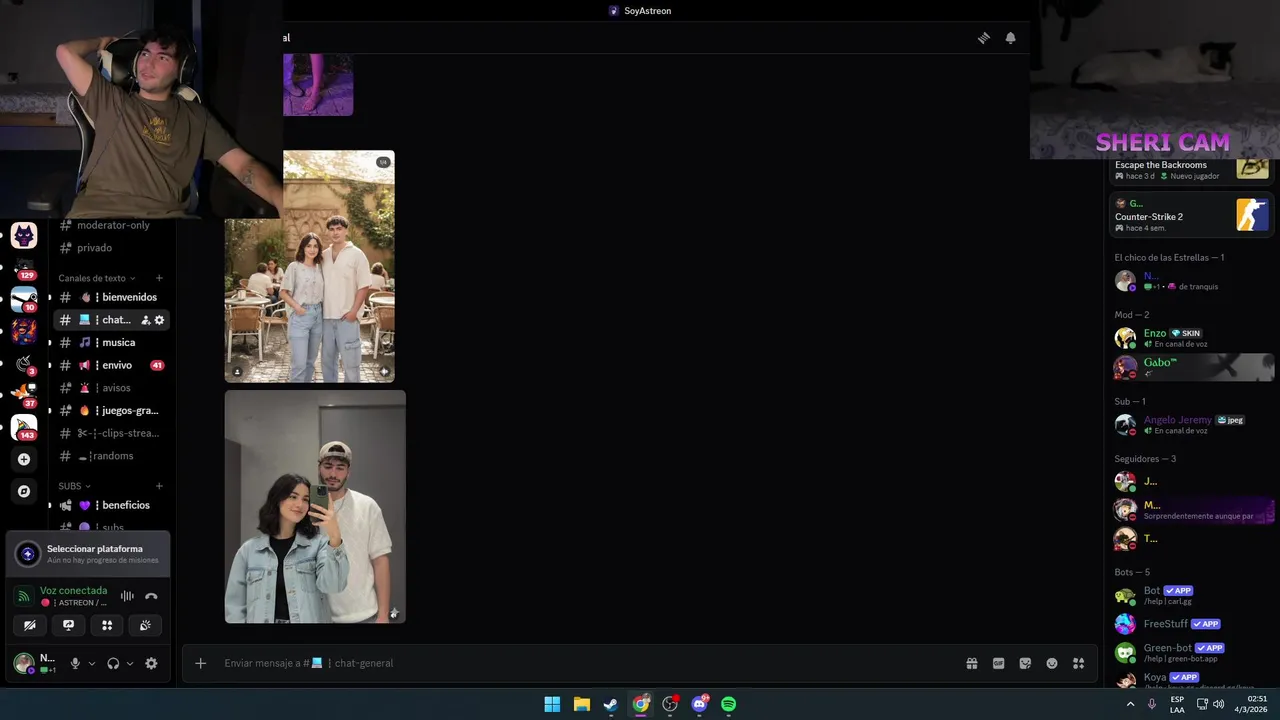Open the beneficios channel
The height and width of the screenshot is (720, 1280).
click(110, 505)
